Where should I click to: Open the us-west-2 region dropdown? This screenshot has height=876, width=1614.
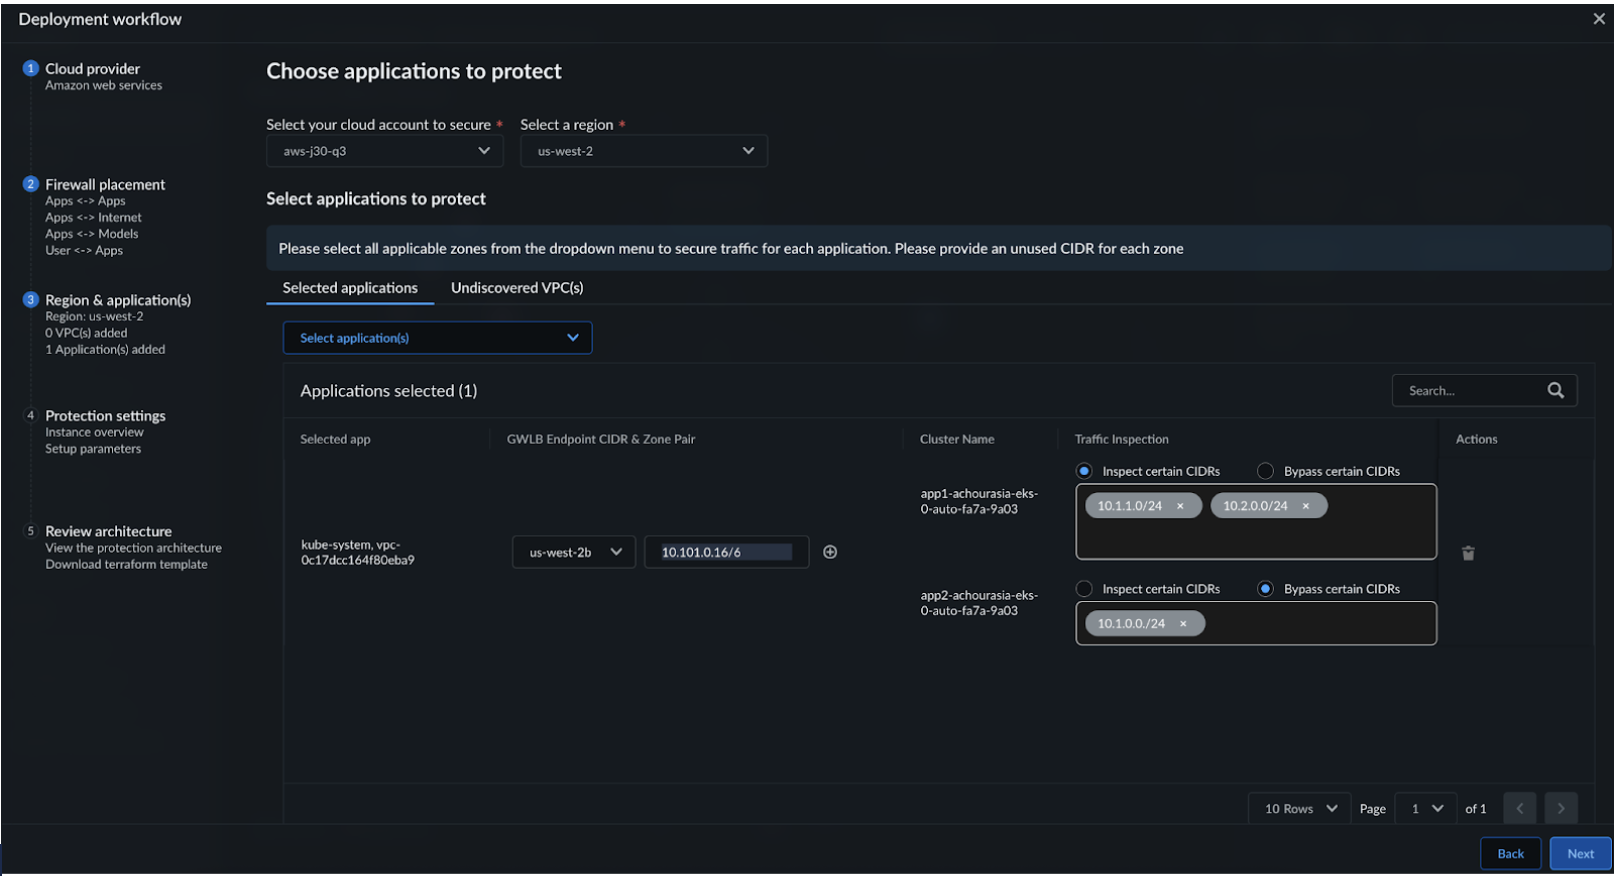tap(644, 151)
